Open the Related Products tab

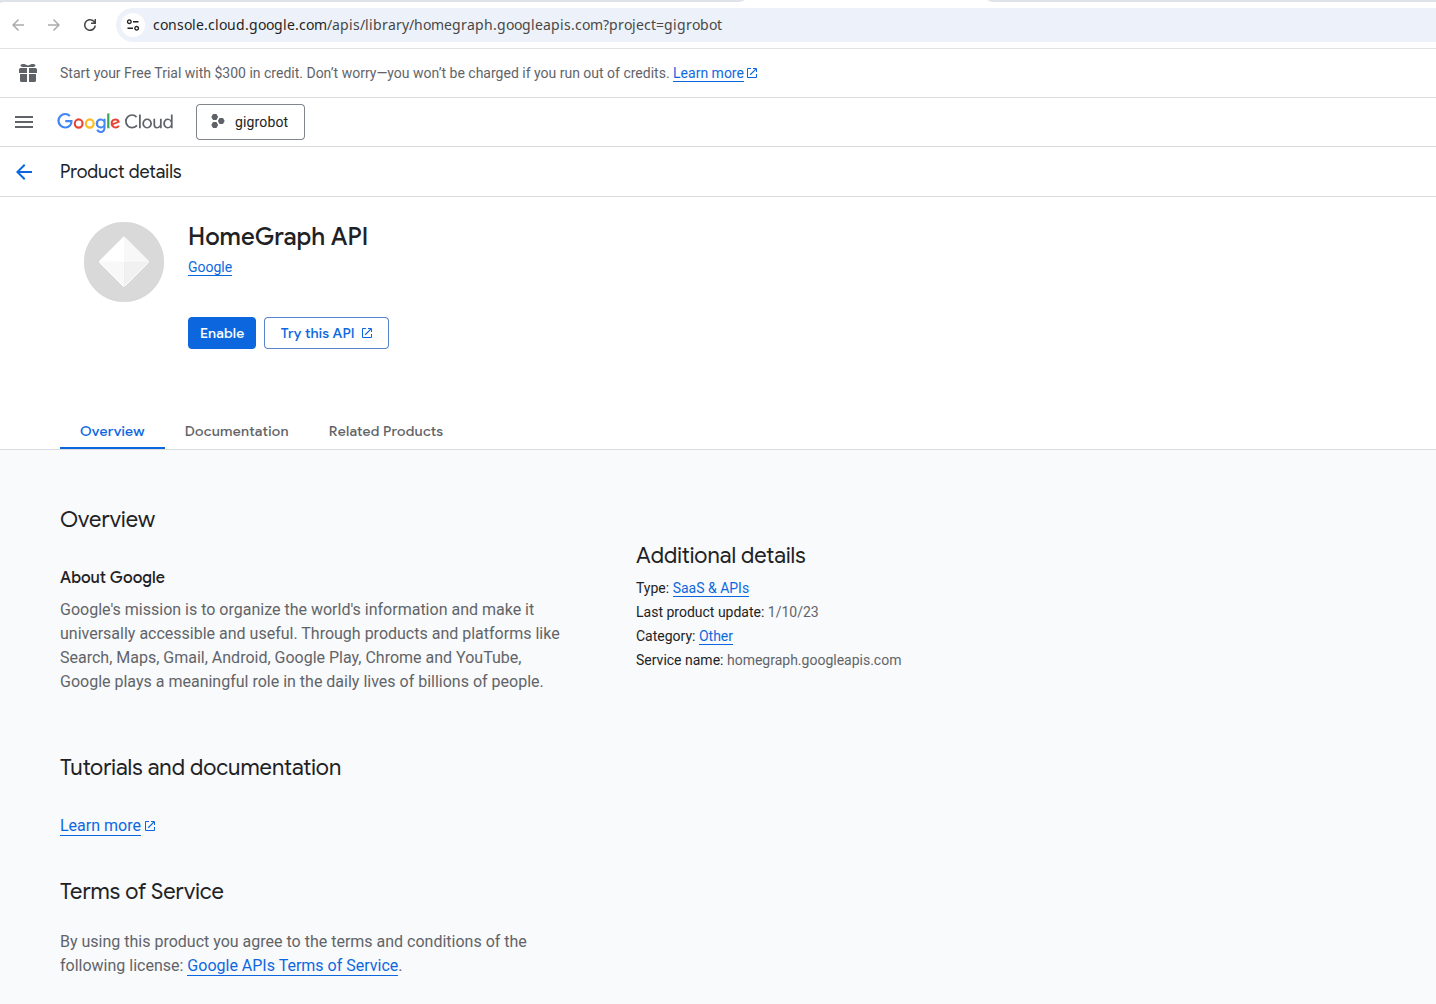pos(386,431)
